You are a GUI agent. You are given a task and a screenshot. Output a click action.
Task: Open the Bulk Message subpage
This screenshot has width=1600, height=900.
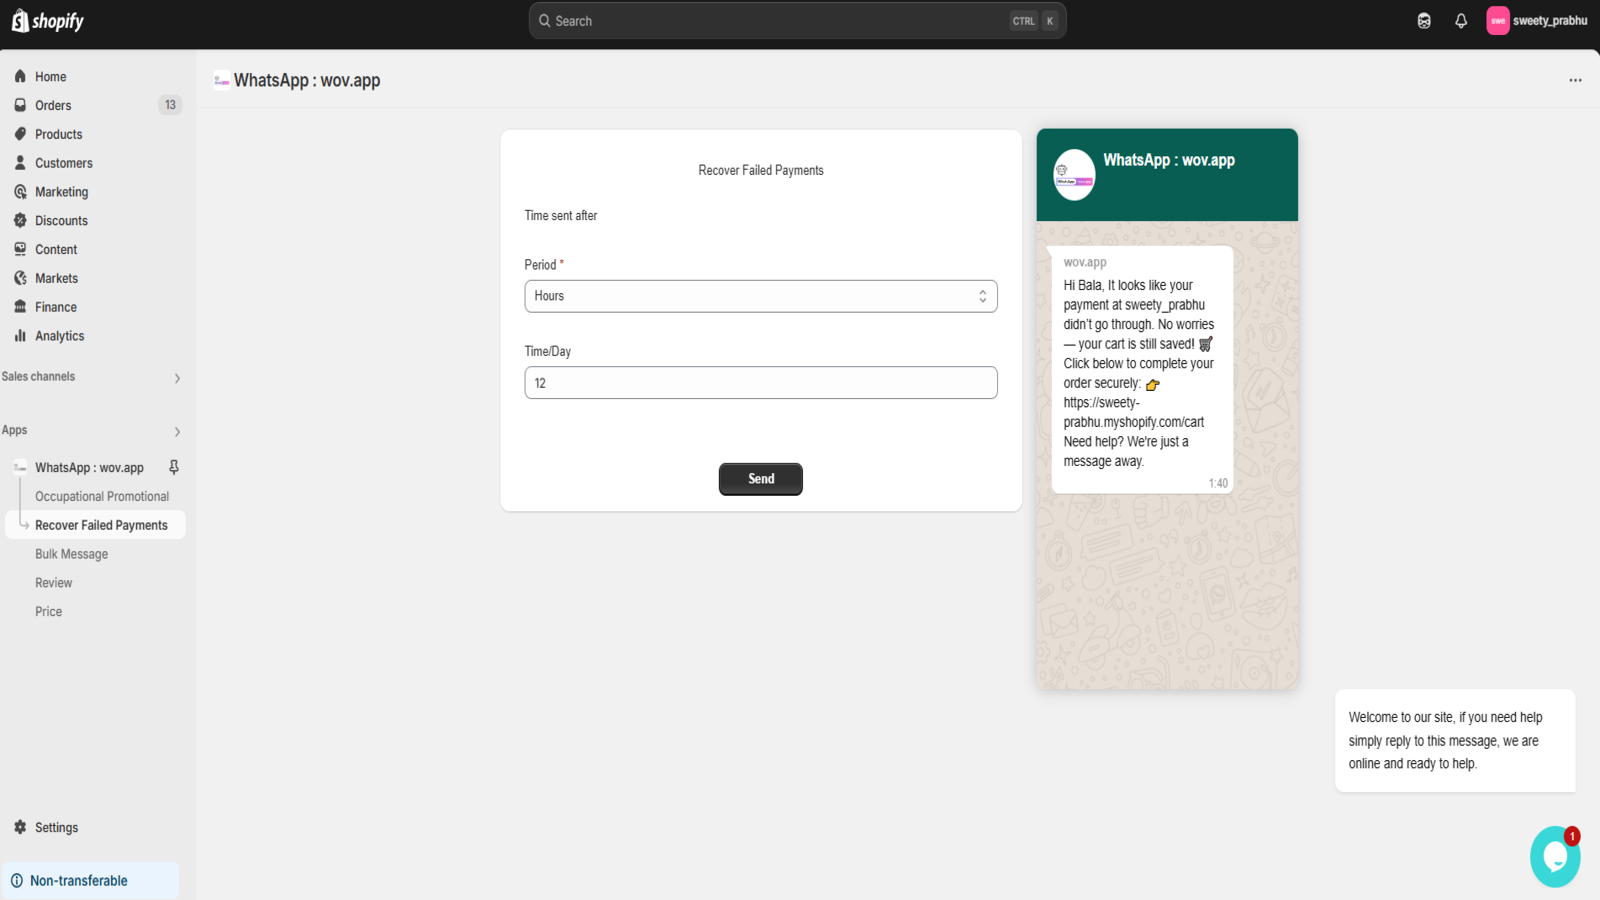[x=71, y=554]
